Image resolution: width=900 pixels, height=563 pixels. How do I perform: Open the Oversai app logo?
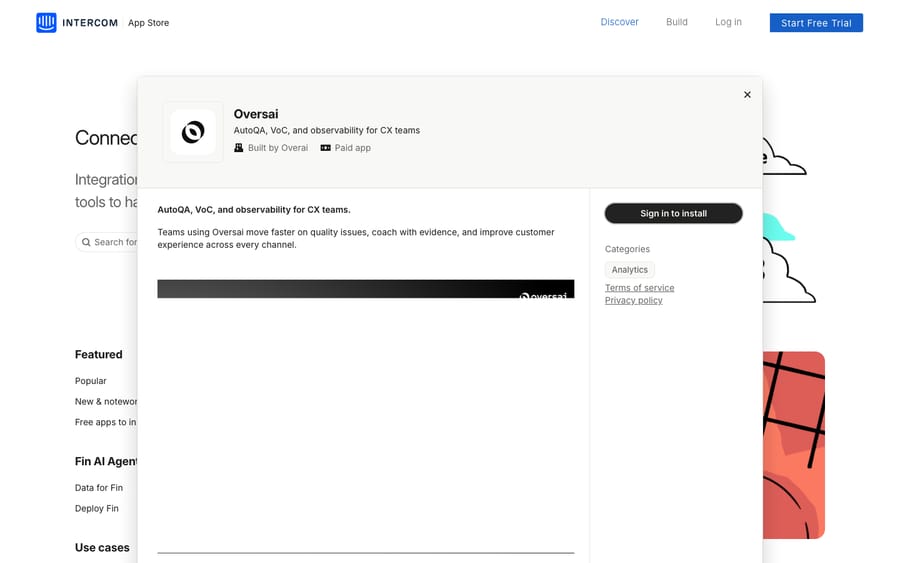pyautogui.click(x=193, y=132)
